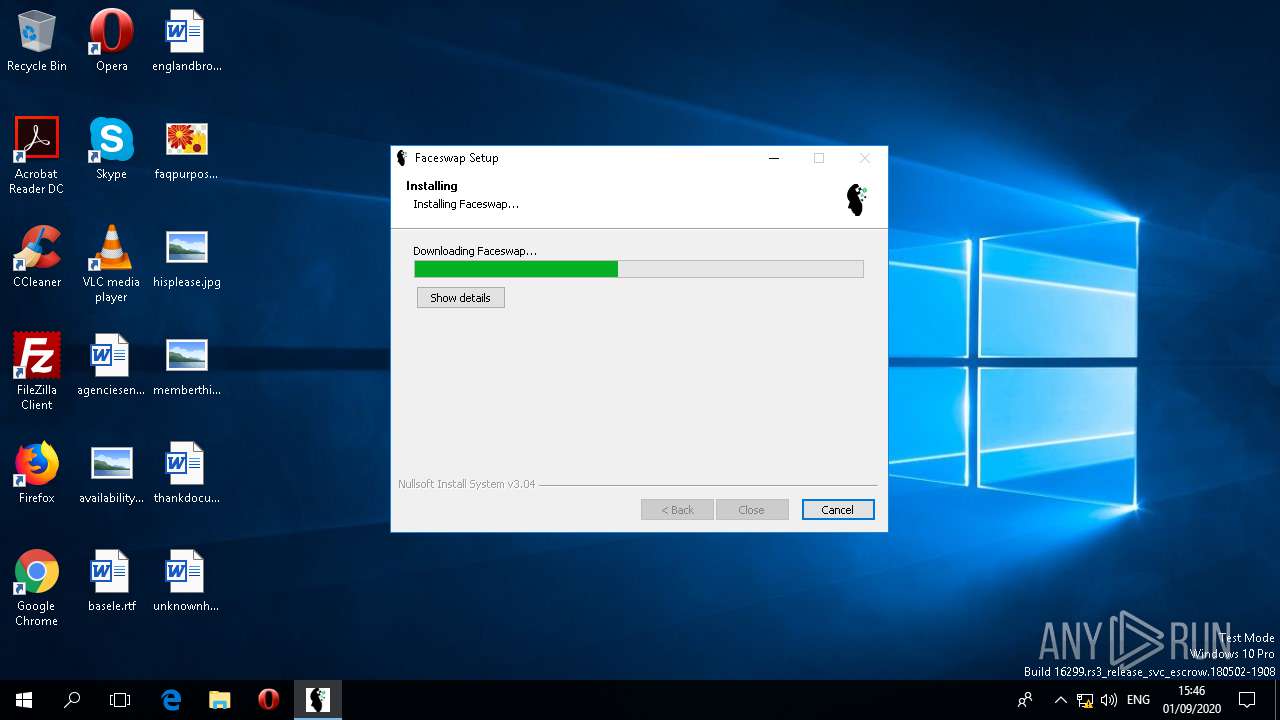Screen dimensions: 1280x720
Task: Open File Explorer from taskbar
Action: tap(219, 700)
